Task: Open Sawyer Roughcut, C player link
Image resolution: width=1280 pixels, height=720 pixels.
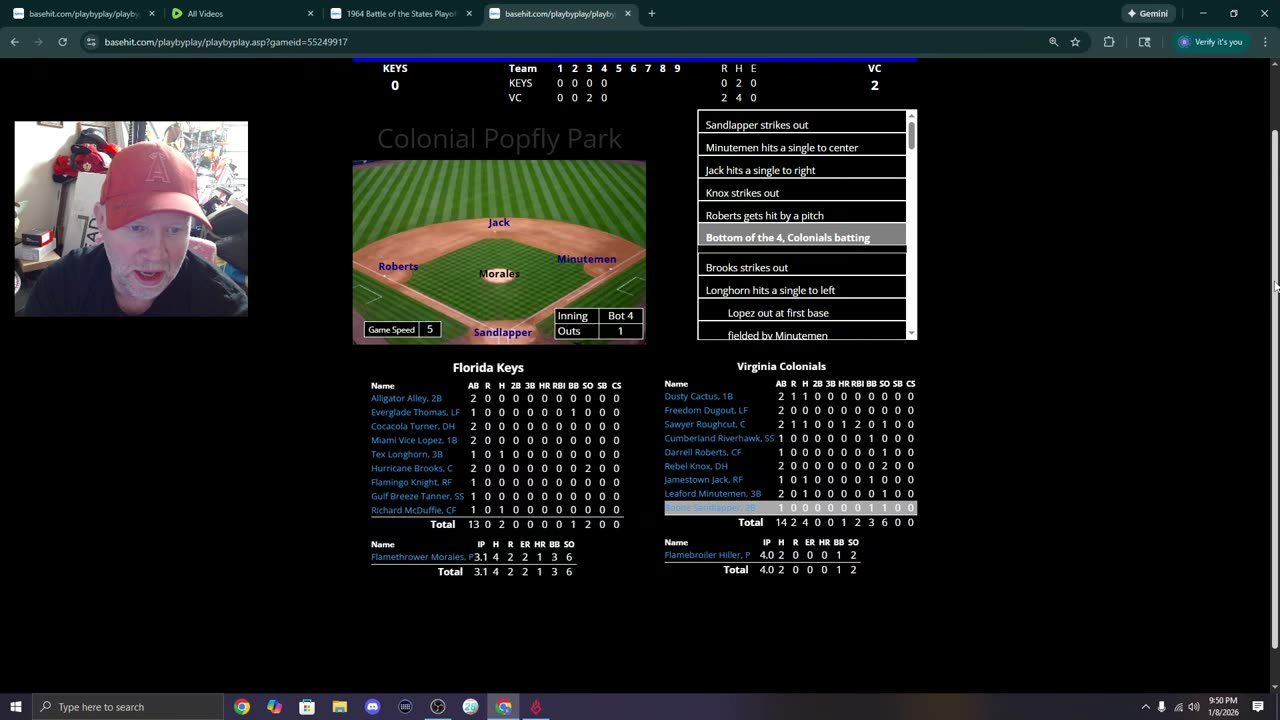Action: (x=705, y=424)
